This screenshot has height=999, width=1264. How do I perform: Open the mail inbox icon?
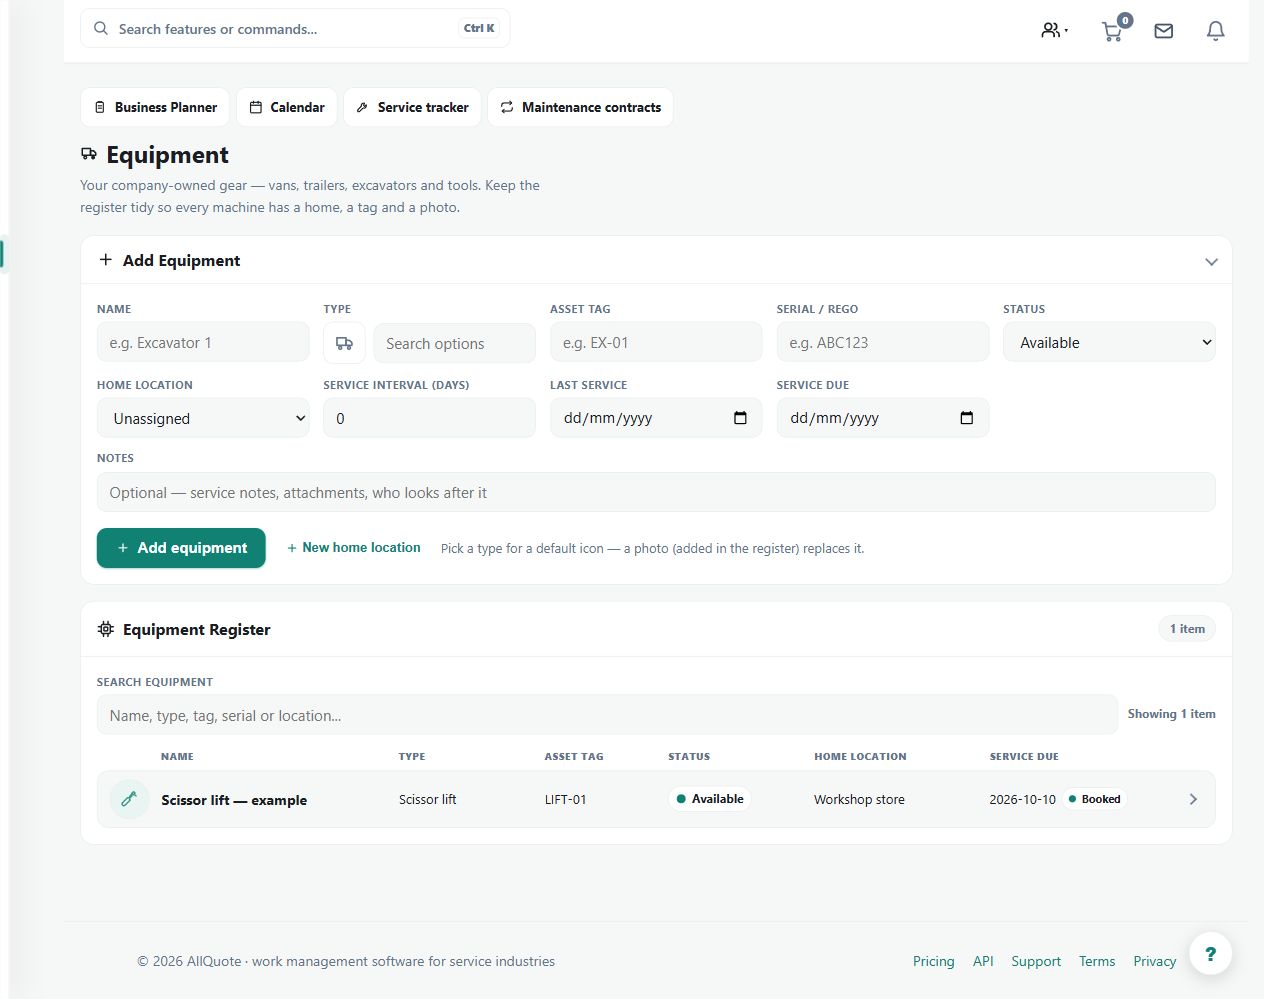(1164, 31)
